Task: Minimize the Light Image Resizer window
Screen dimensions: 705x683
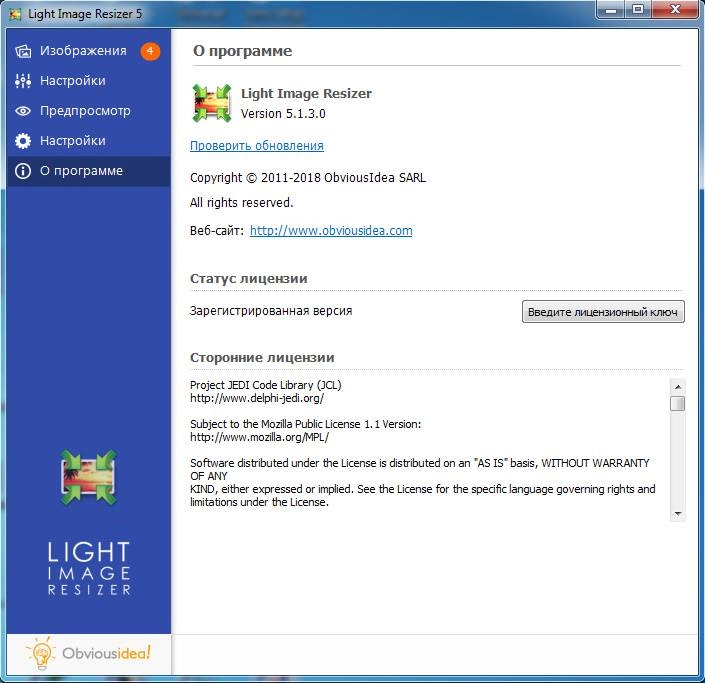Action: coord(611,9)
